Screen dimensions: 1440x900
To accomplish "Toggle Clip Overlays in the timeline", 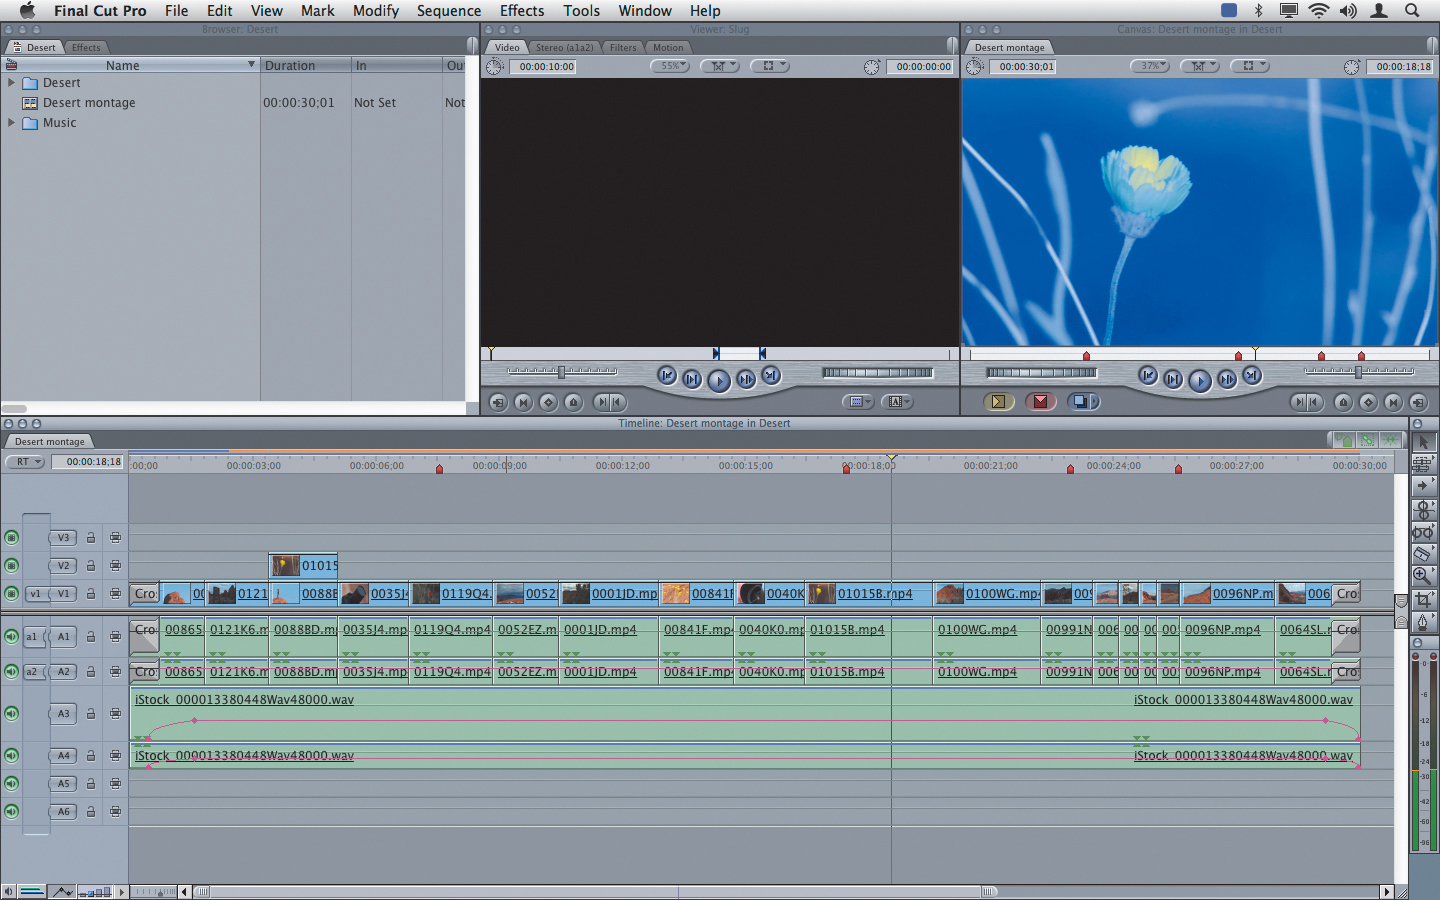I will [62, 892].
